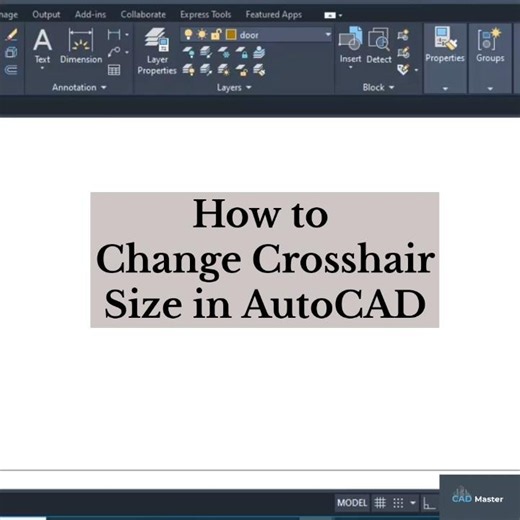
Task: Select the Text annotation tool
Action: (42, 45)
